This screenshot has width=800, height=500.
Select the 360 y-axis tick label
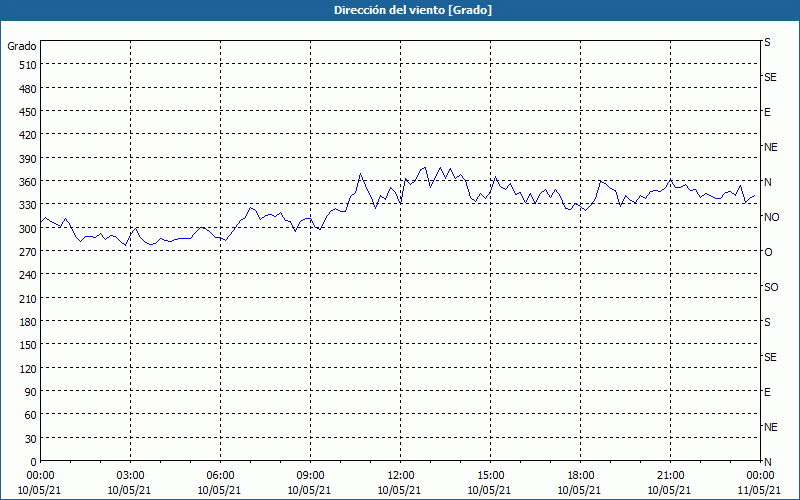tap(29, 182)
